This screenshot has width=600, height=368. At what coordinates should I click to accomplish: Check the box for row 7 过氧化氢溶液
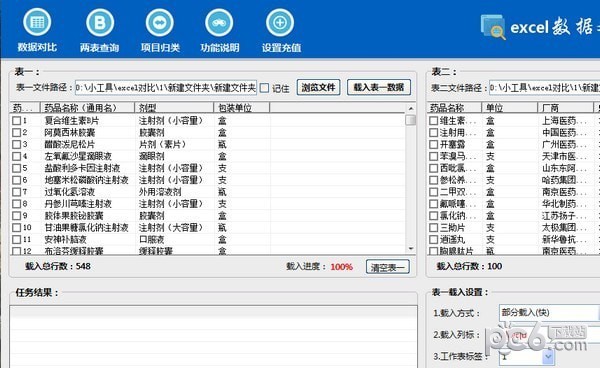16,192
